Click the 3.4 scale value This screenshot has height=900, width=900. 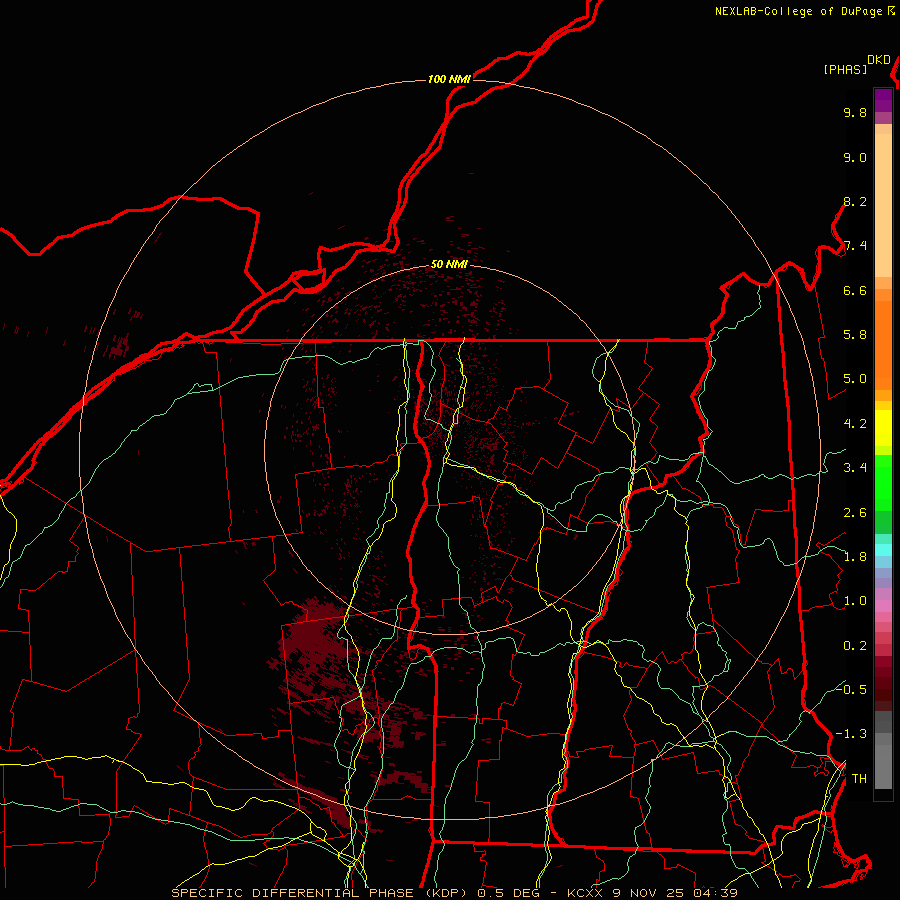pyautogui.click(x=855, y=468)
